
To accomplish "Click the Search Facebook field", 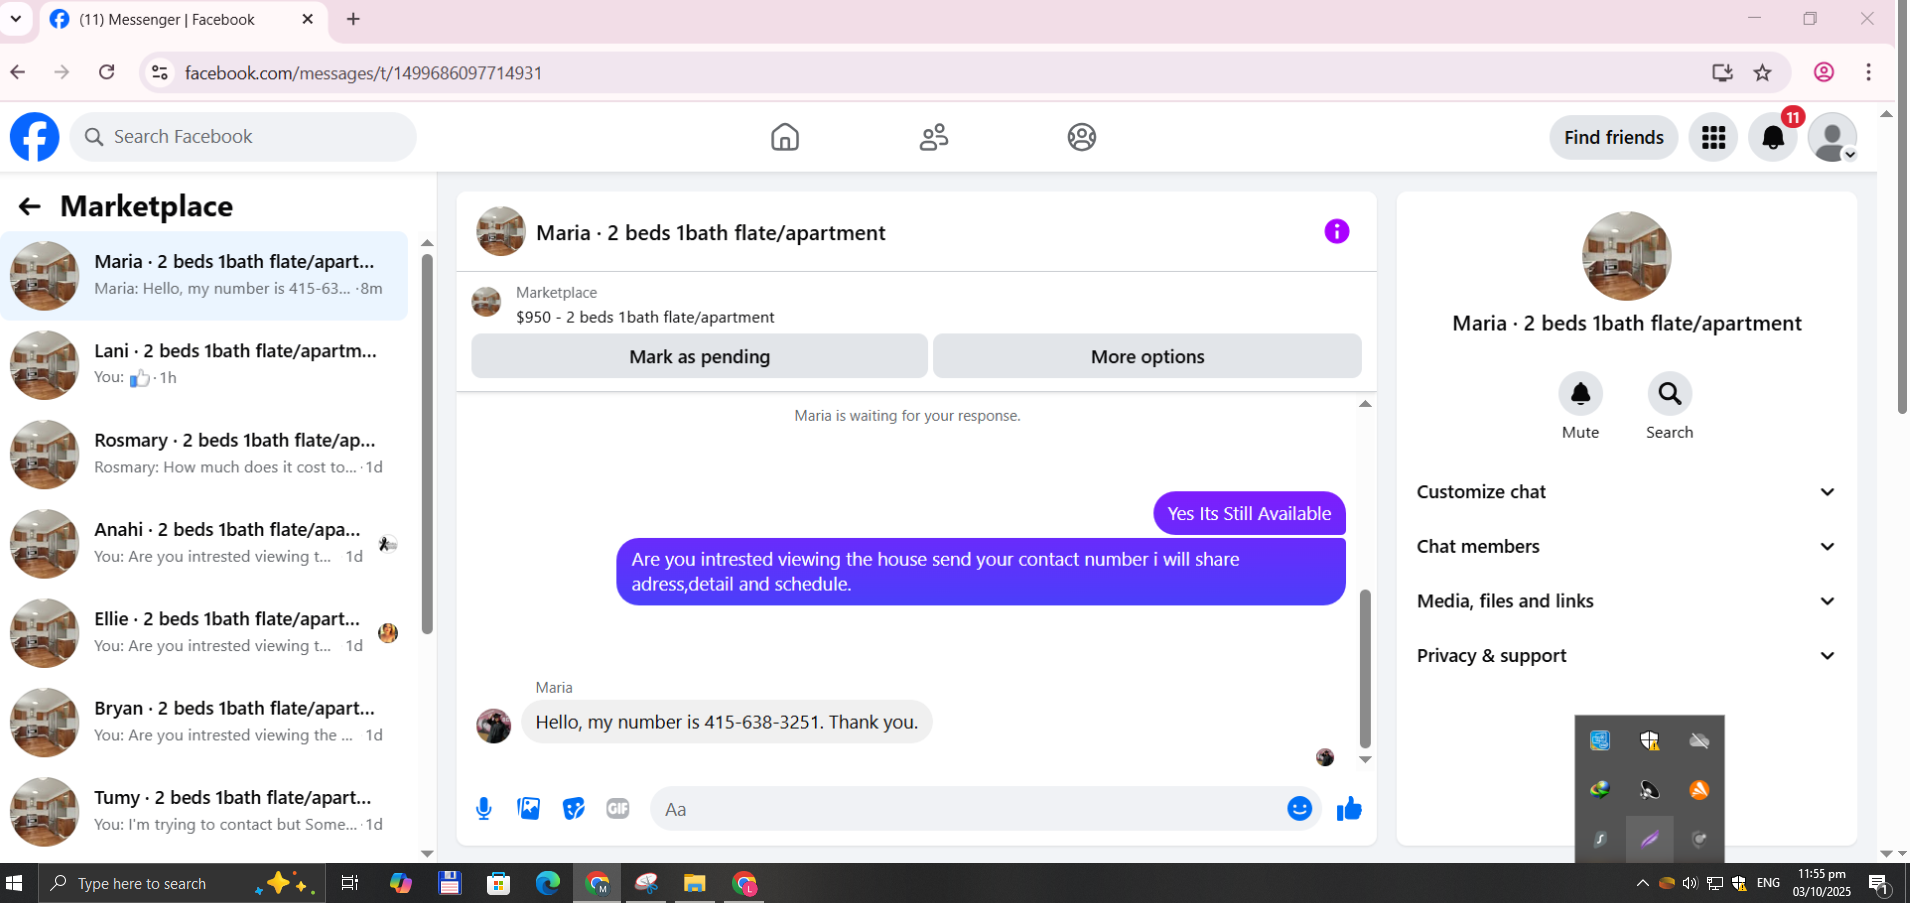I will tap(243, 137).
